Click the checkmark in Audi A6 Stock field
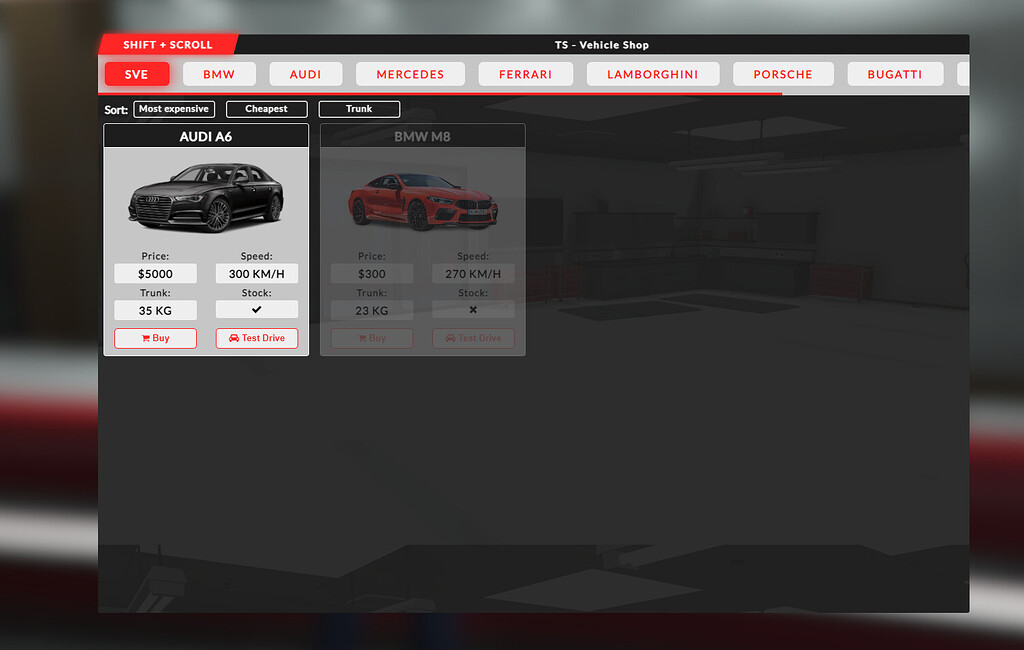Image resolution: width=1024 pixels, height=650 pixels. (x=256, y=310)
